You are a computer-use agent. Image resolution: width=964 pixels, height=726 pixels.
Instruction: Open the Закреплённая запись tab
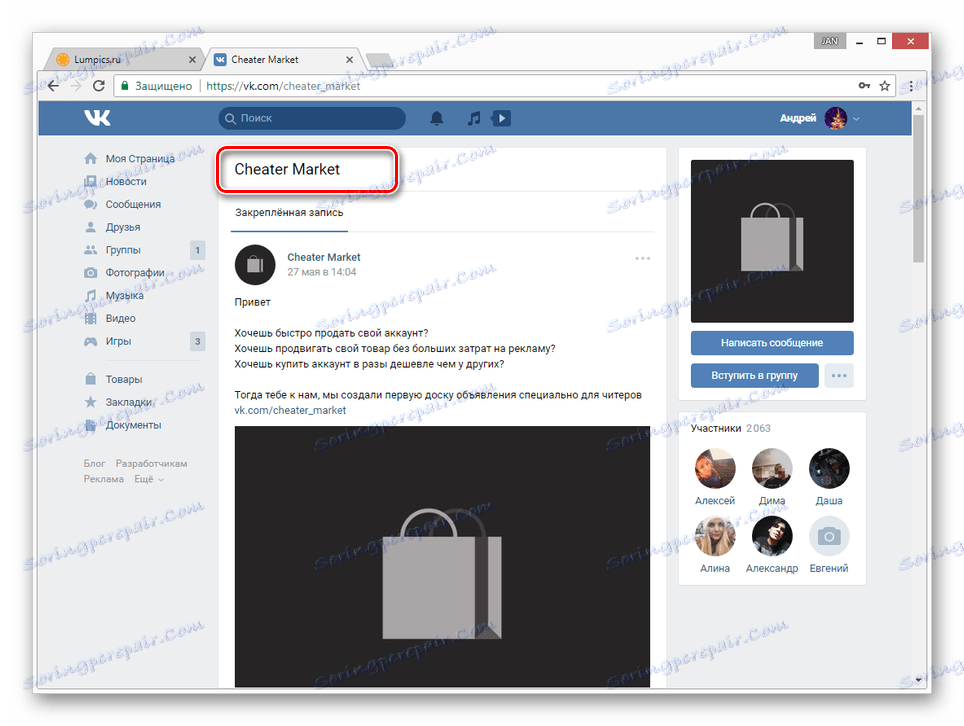(289, 213)
